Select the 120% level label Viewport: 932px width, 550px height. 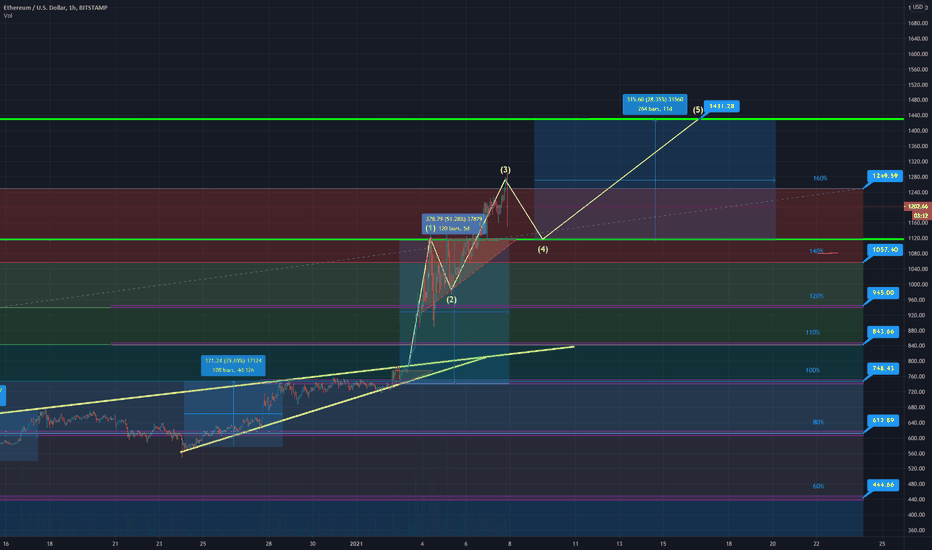click(816, 296)
